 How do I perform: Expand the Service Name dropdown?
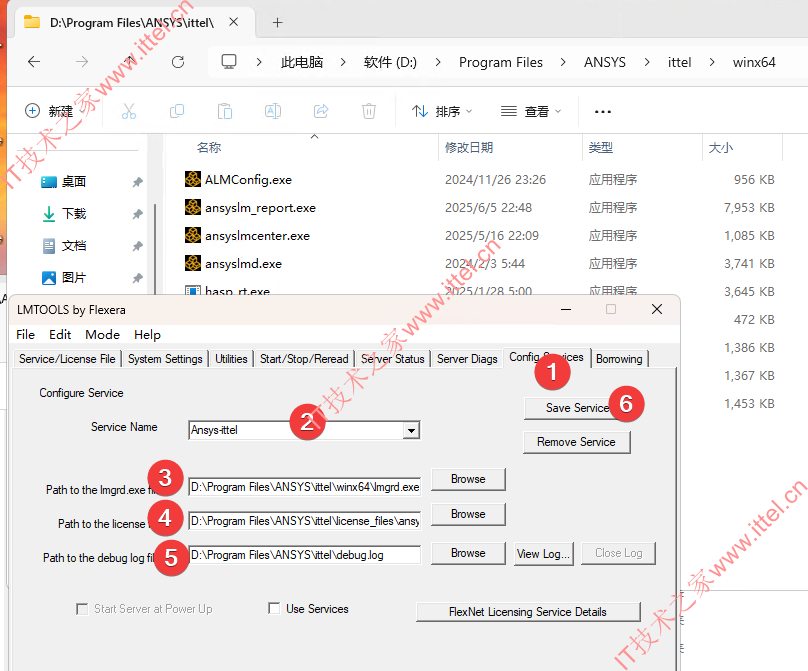click(410, 431)
